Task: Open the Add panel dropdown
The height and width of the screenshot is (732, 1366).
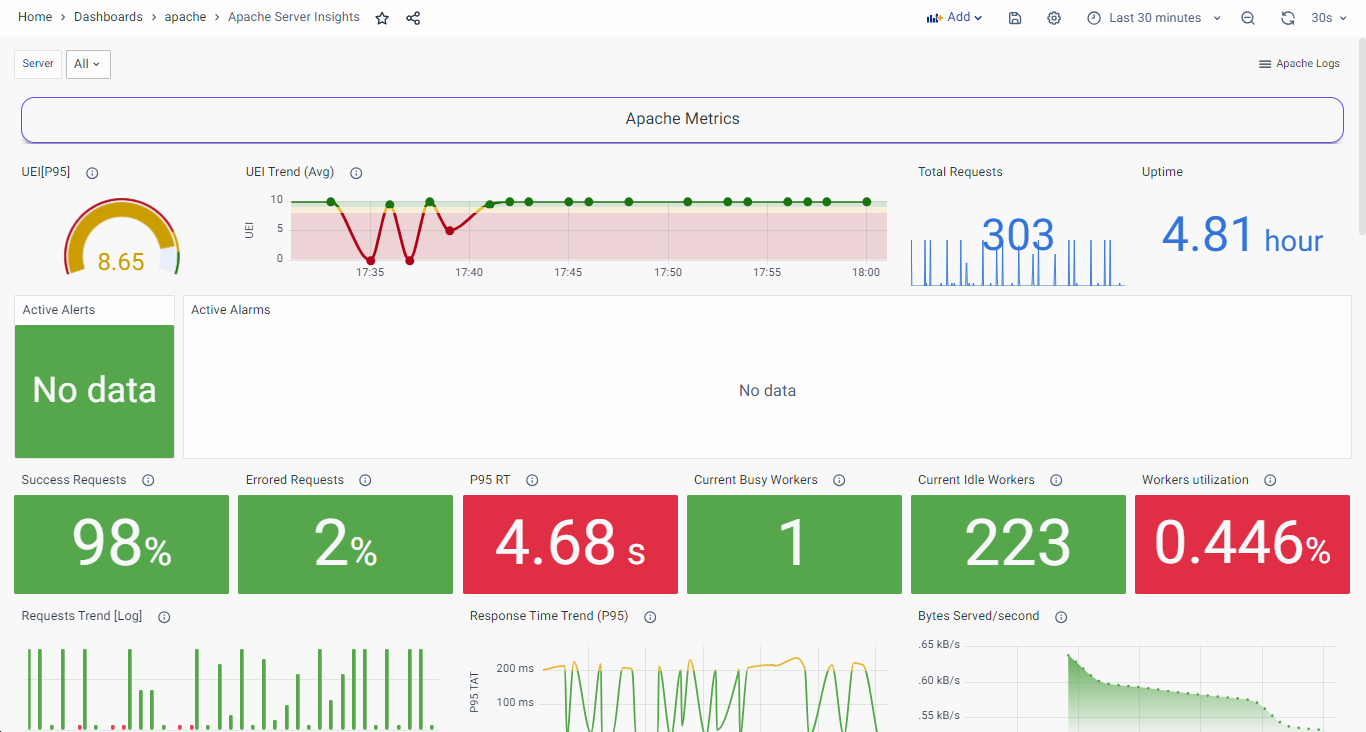Action: pyautogui.click(x=955, y=18)
